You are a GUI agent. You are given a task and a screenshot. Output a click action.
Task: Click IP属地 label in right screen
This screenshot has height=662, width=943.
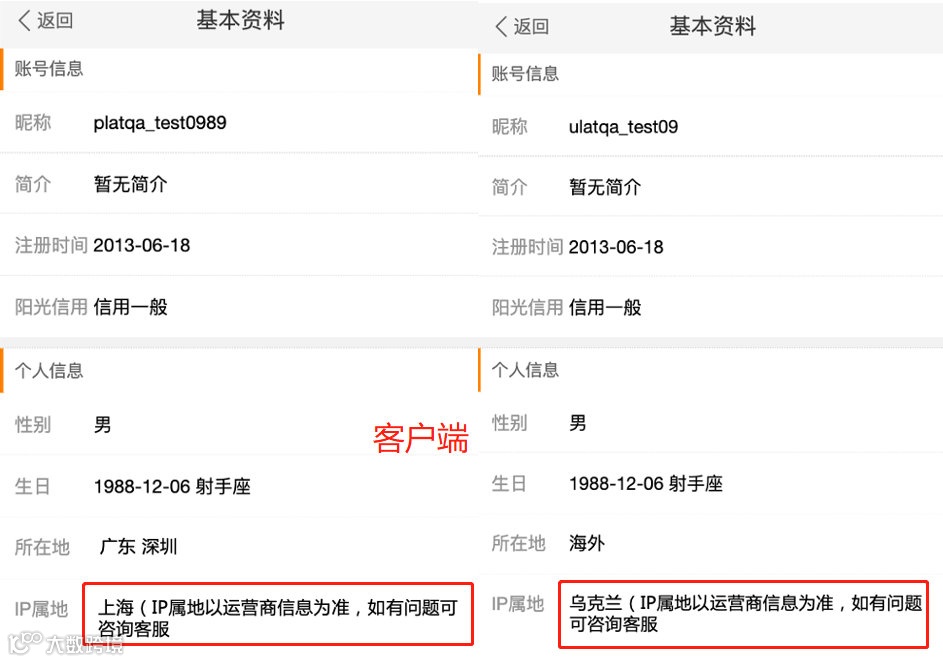tap(518, 604)
